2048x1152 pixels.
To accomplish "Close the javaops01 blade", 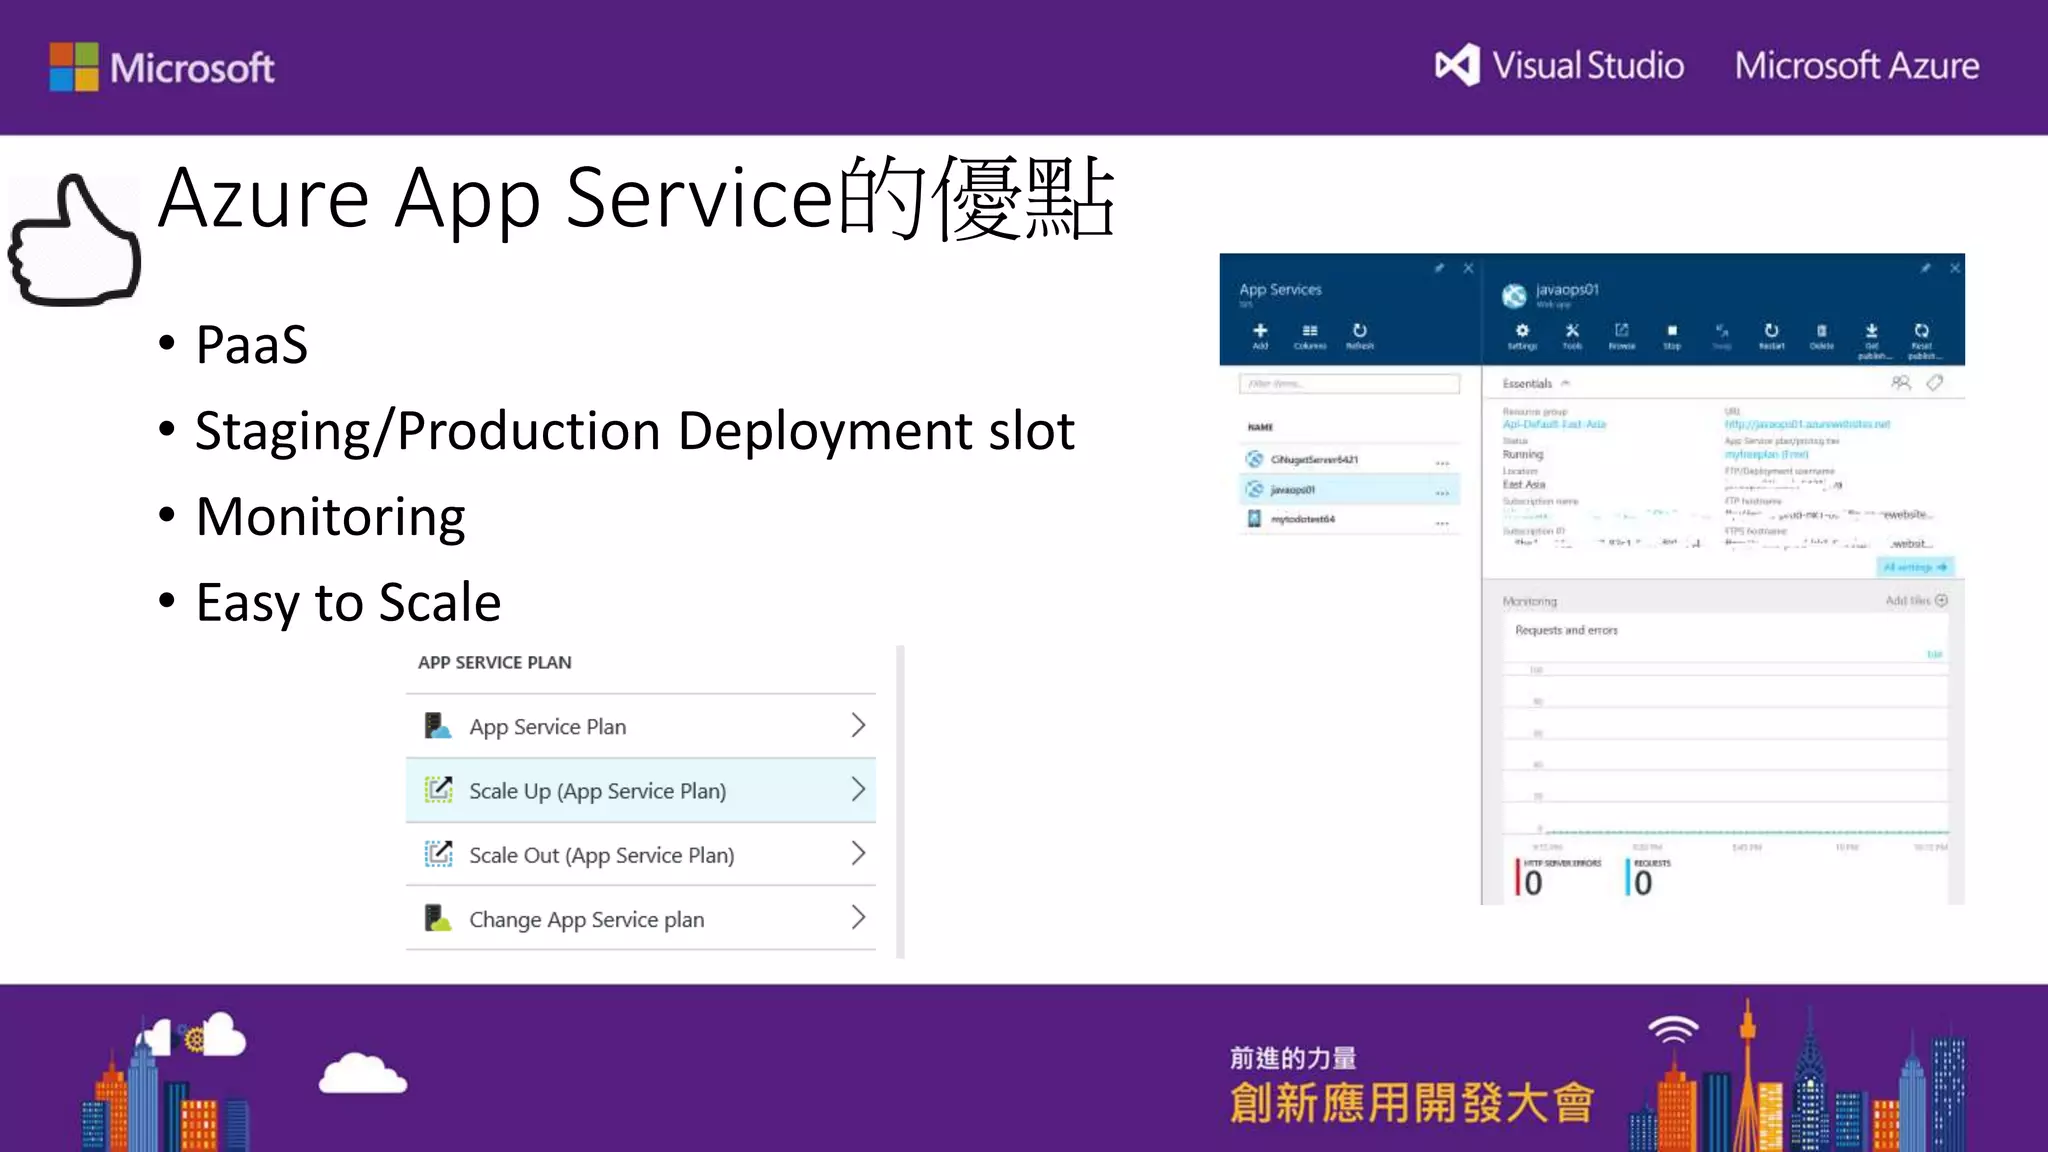I will 1955,268.
